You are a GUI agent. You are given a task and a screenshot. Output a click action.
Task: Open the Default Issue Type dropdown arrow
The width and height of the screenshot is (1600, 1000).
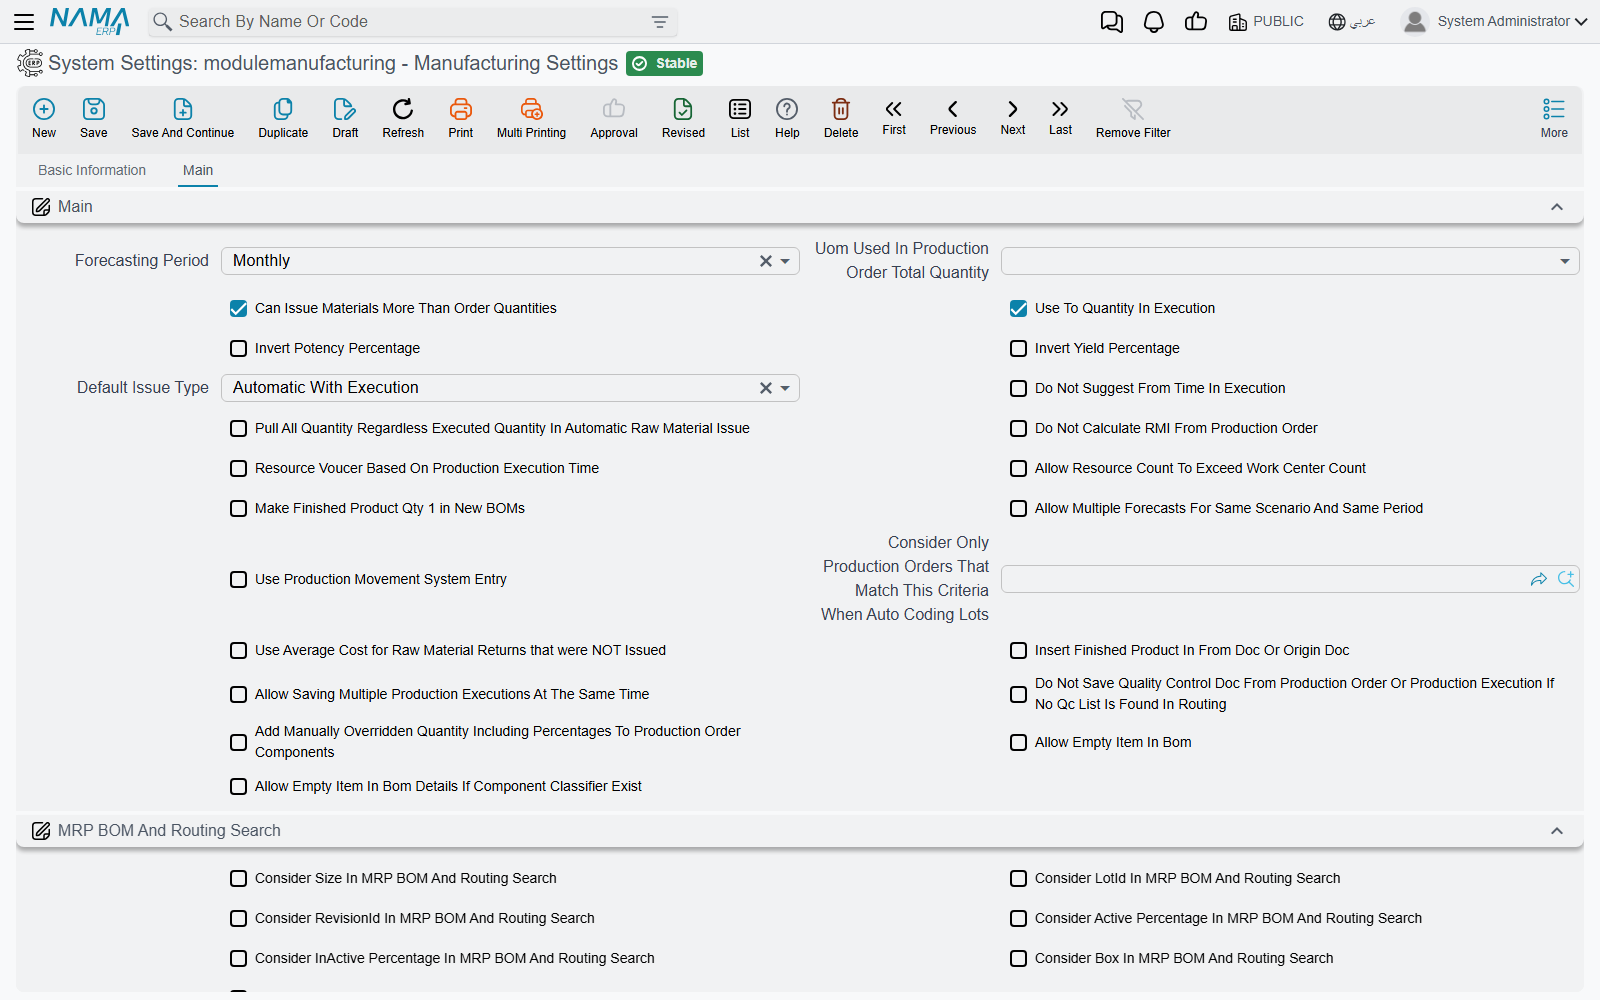(785, 388)
